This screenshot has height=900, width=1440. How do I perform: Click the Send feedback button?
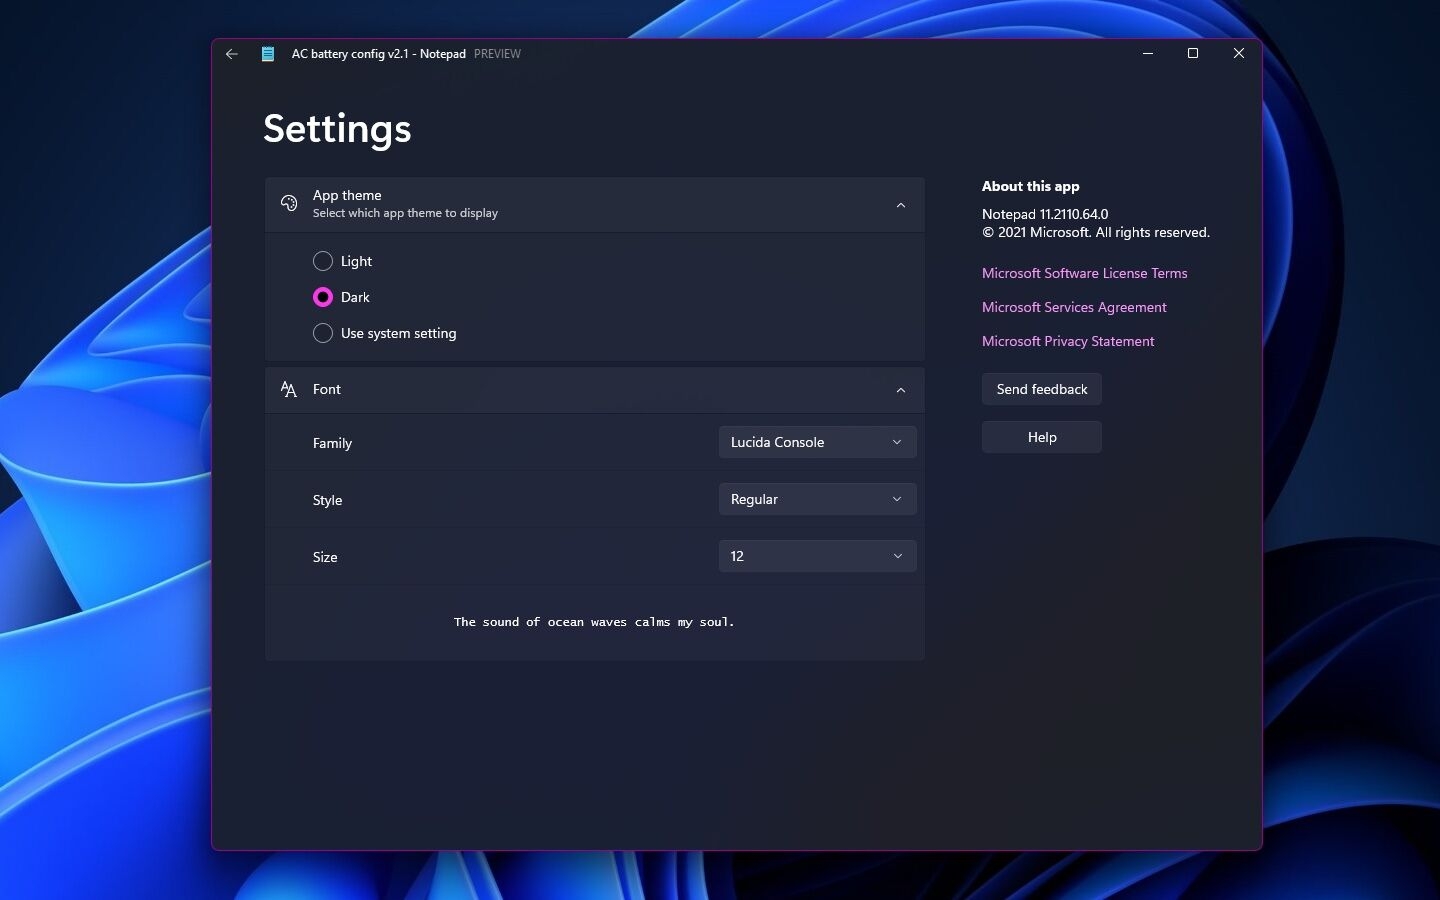(1041, 389)
